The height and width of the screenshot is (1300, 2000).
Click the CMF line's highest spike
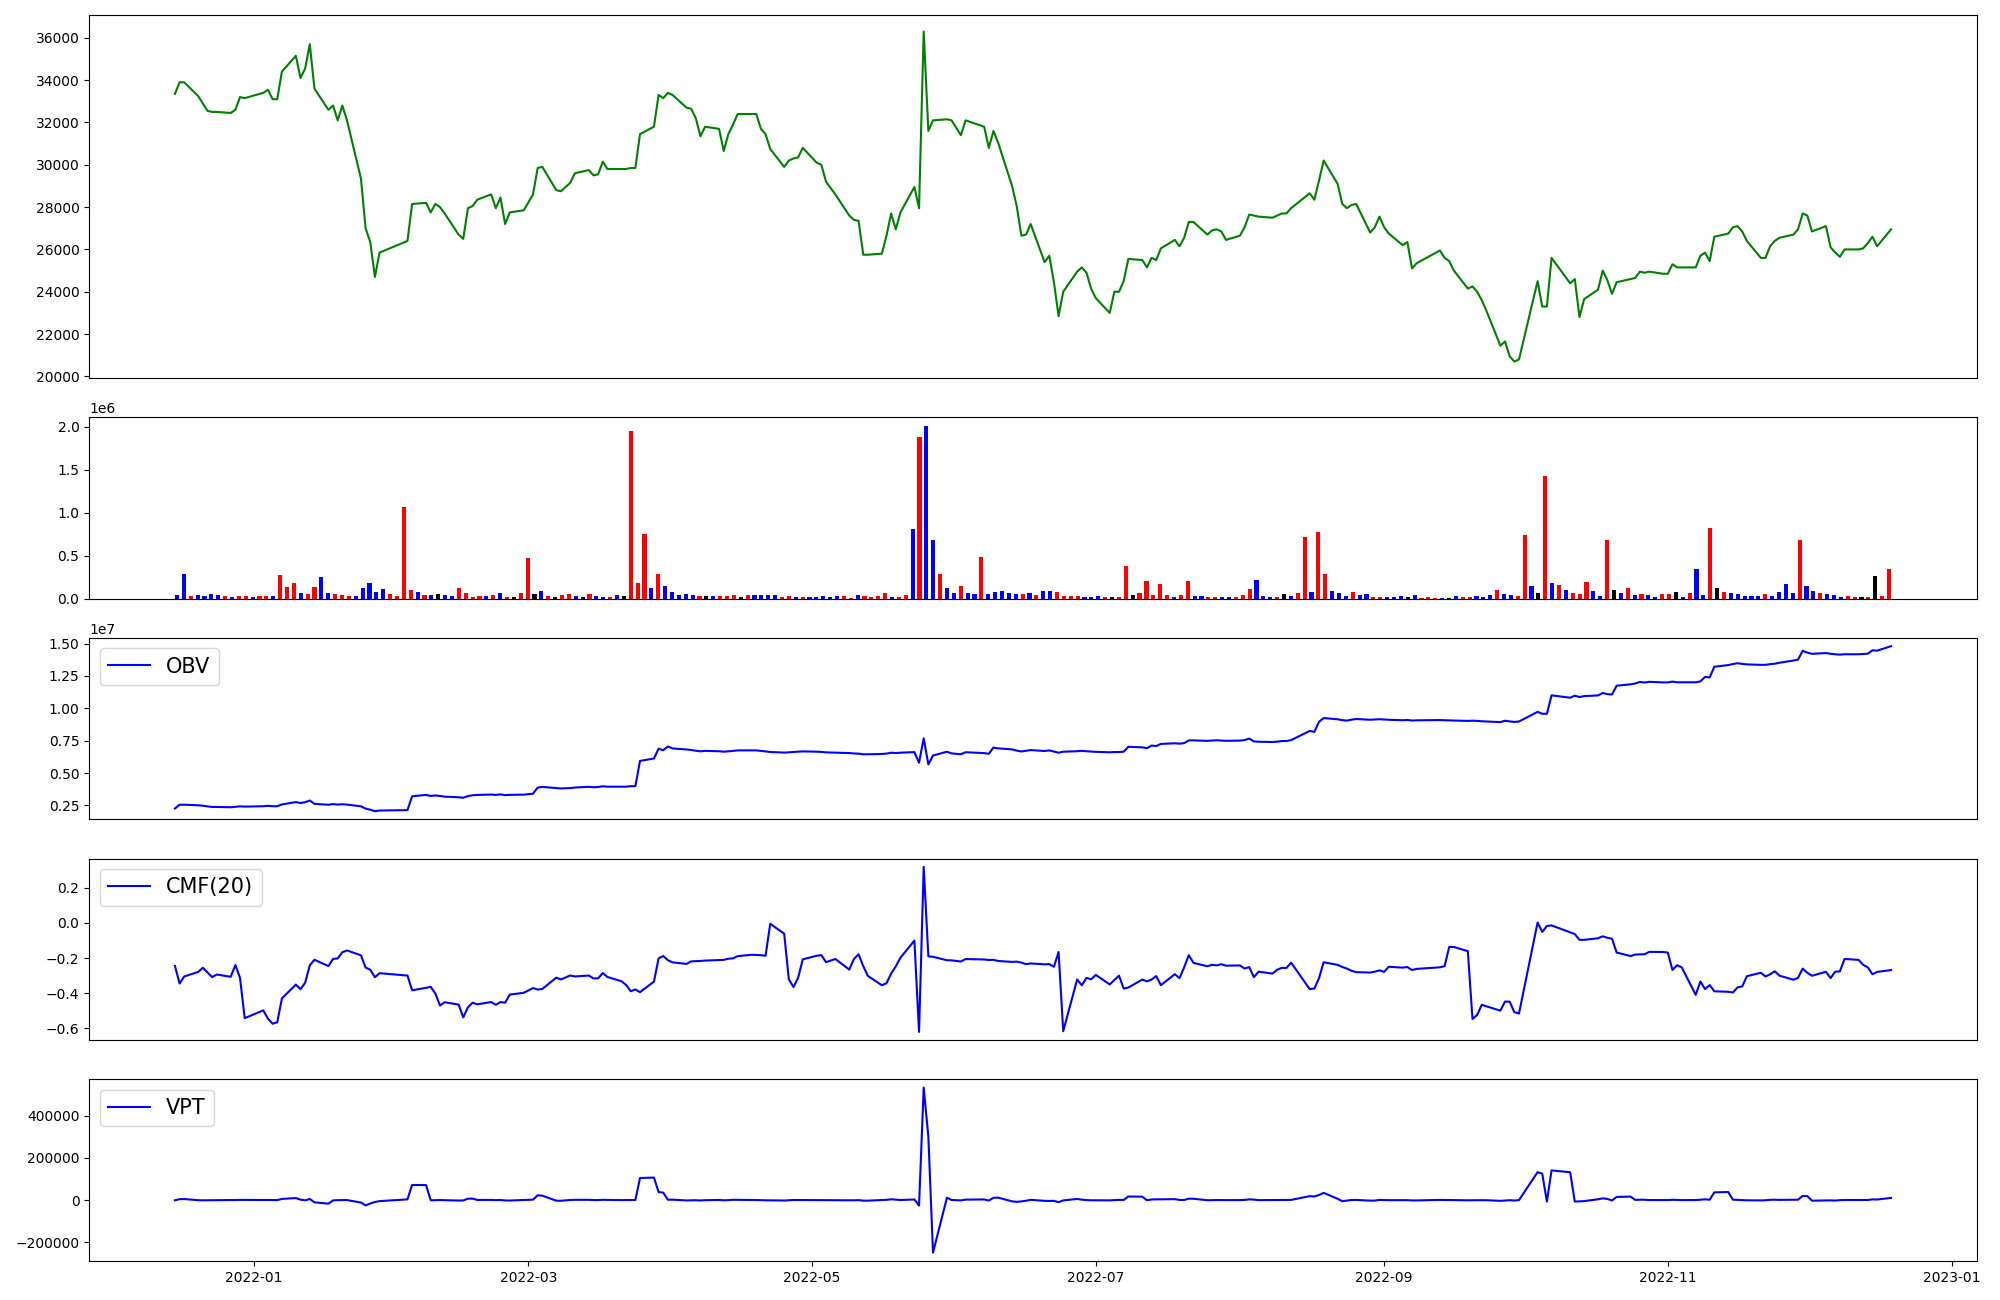click(x=923, y=868)
